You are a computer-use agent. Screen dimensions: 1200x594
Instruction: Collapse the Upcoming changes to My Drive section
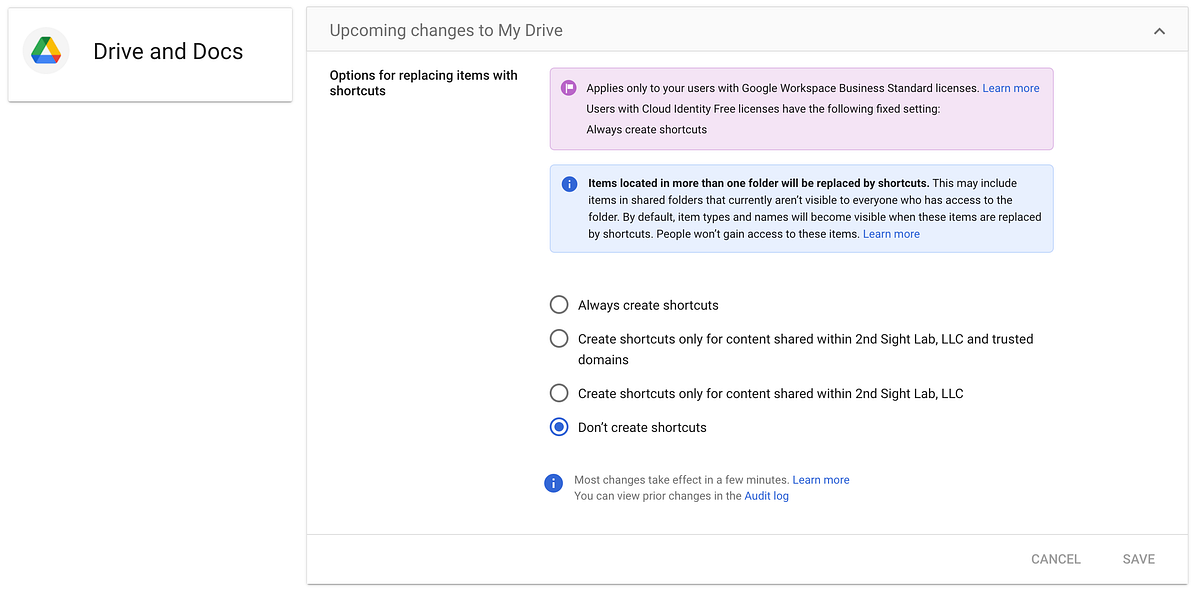[x=1159, y=31]
